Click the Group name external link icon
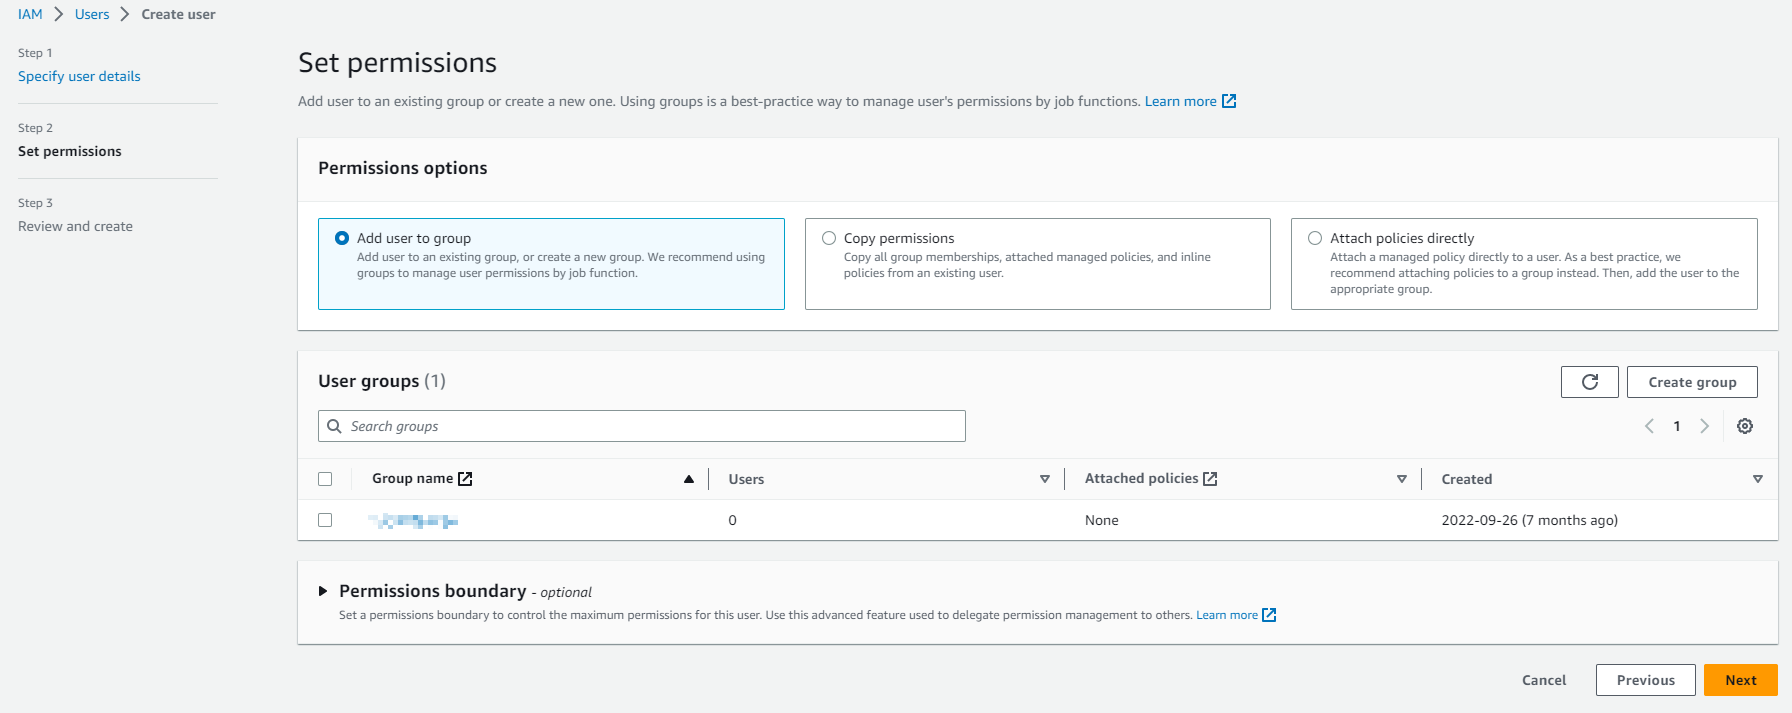The image size is (1792, 713). [x=465, y=479]
